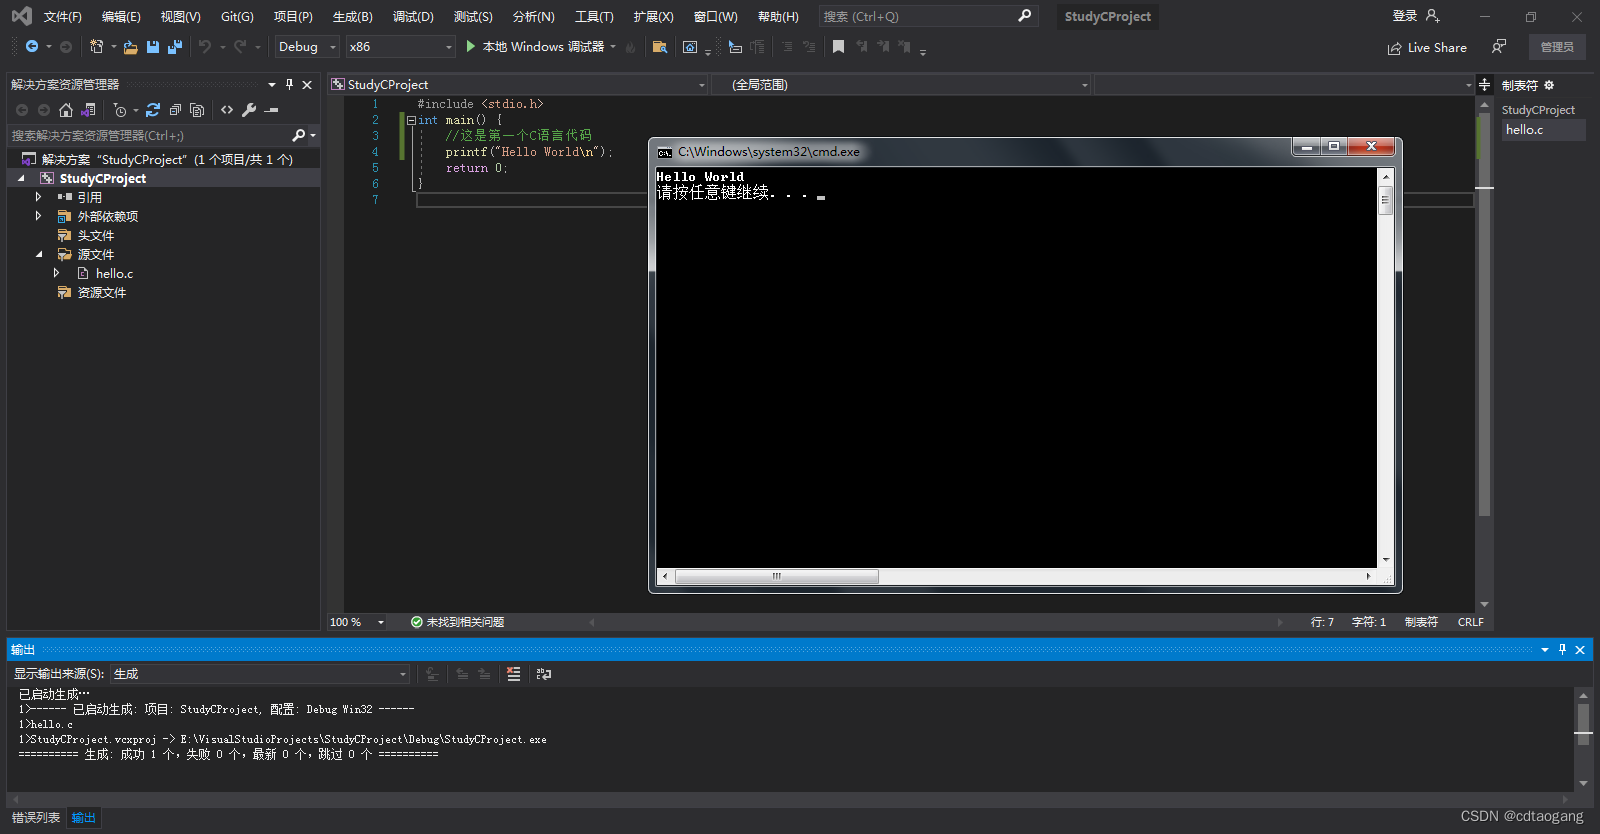Click the search magnifier in Solution Explorer

298,135
